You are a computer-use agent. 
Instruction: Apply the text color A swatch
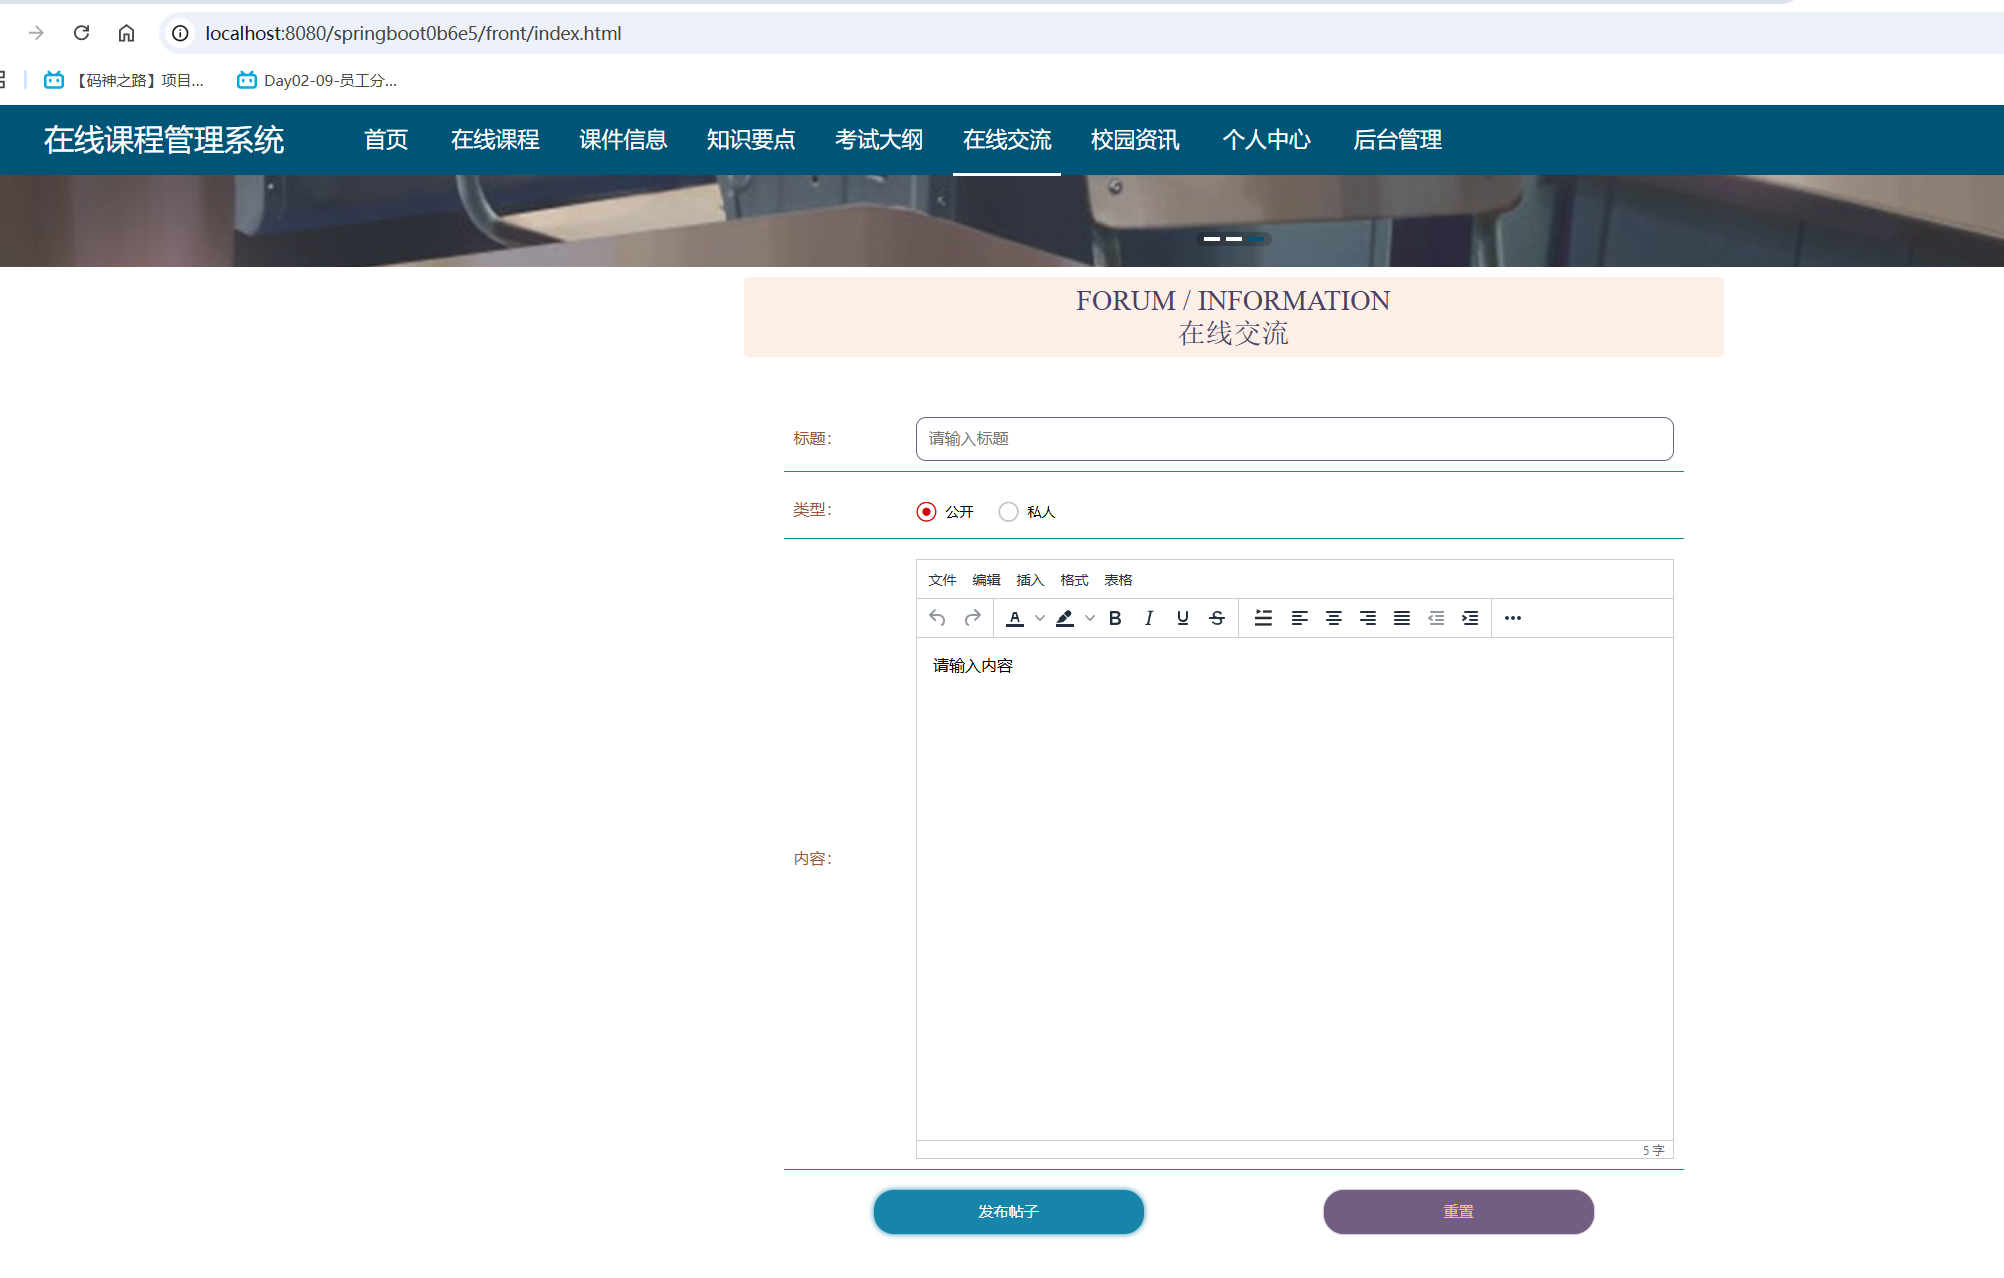pyautogui.click(x=1015, y=618)
